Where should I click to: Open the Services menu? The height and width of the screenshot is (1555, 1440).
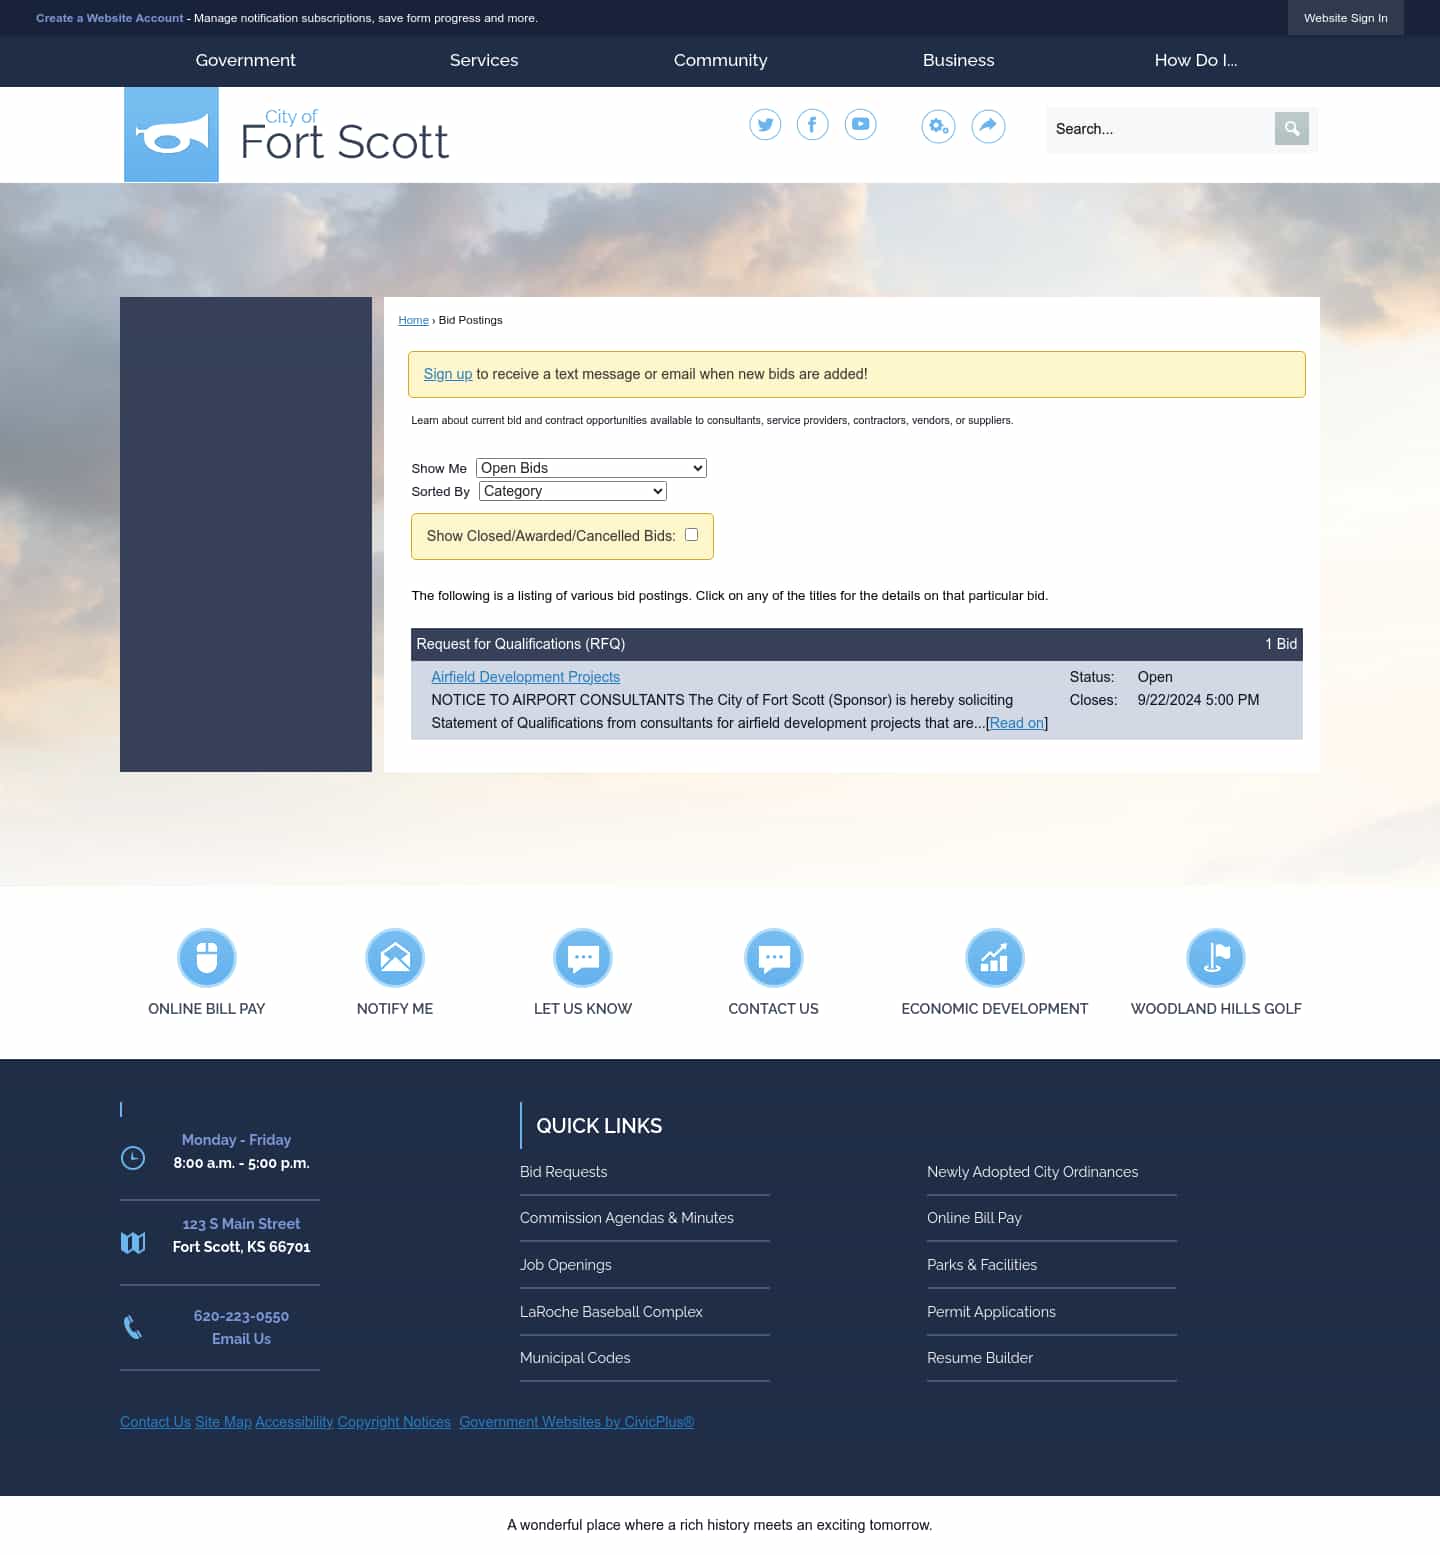(x=484, y=60)
